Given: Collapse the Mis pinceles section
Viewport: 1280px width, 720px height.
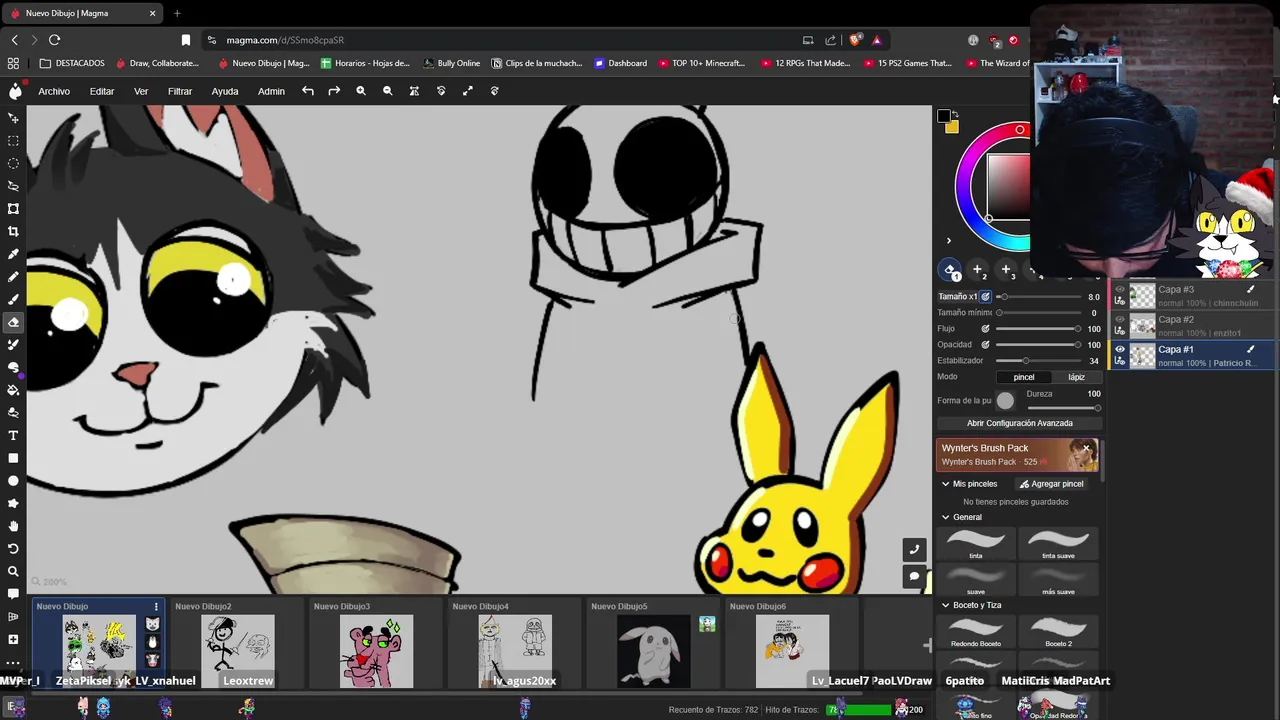Looking at the screenshot, I should click(x=946, y=484).
